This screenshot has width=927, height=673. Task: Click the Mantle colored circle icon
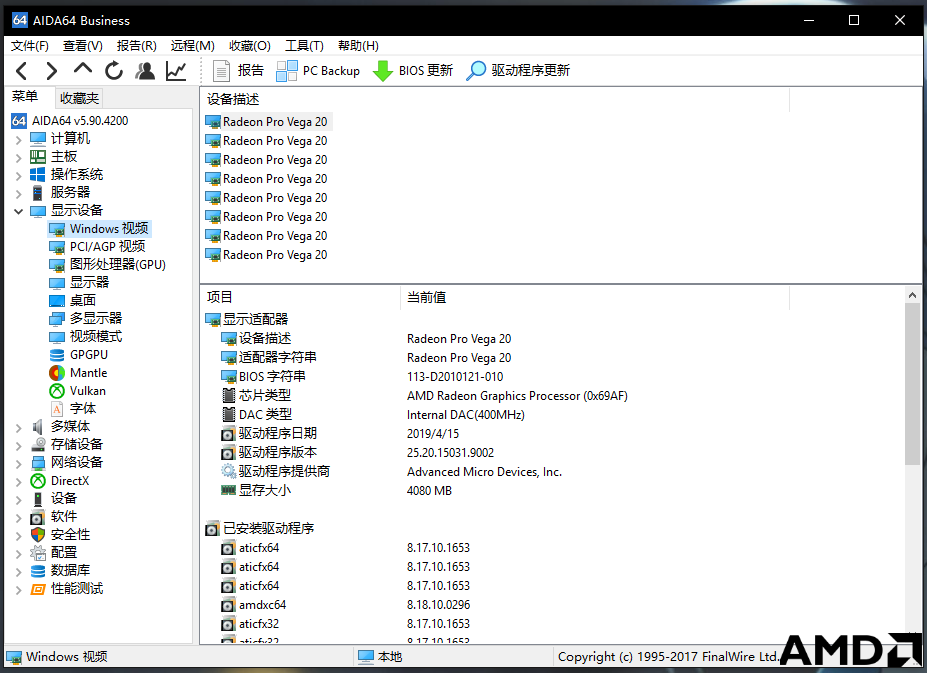(x=57, y=373)
